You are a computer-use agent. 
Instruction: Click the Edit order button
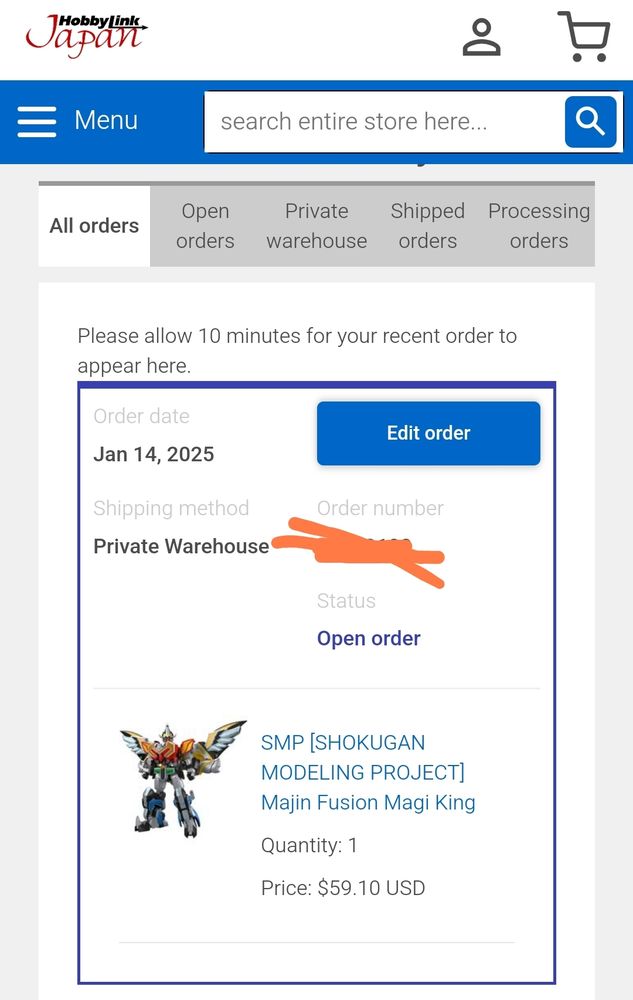pos(428,433)
